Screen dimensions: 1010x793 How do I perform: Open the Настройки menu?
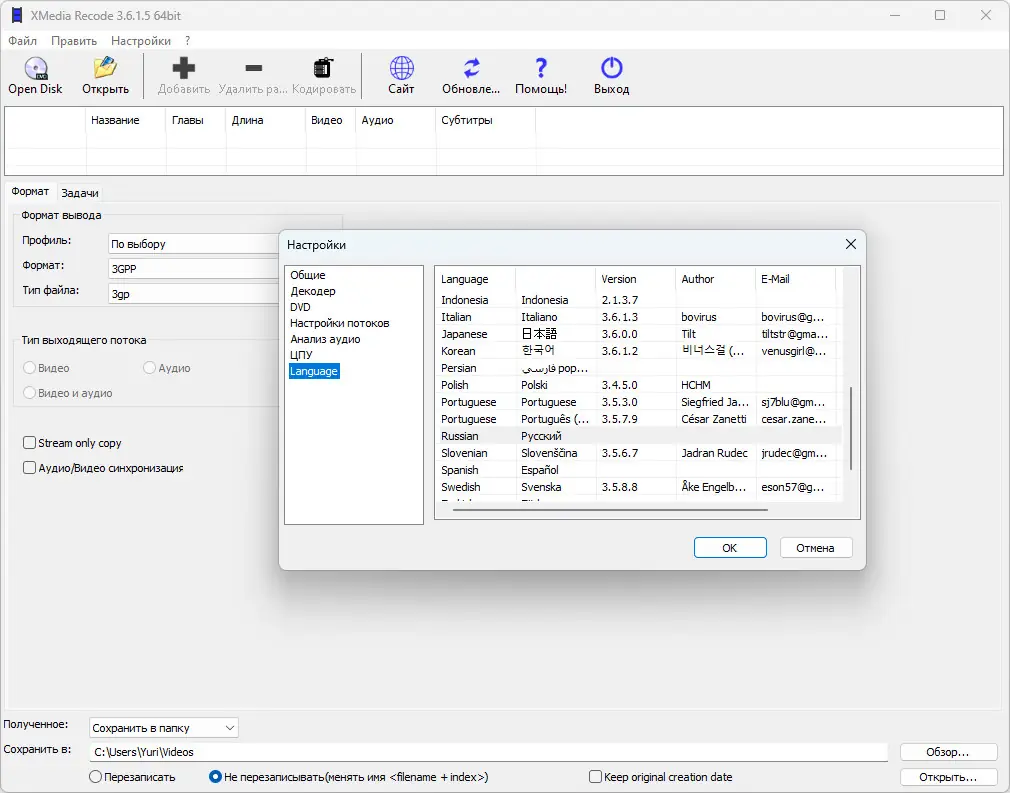[x=140, y=41]
